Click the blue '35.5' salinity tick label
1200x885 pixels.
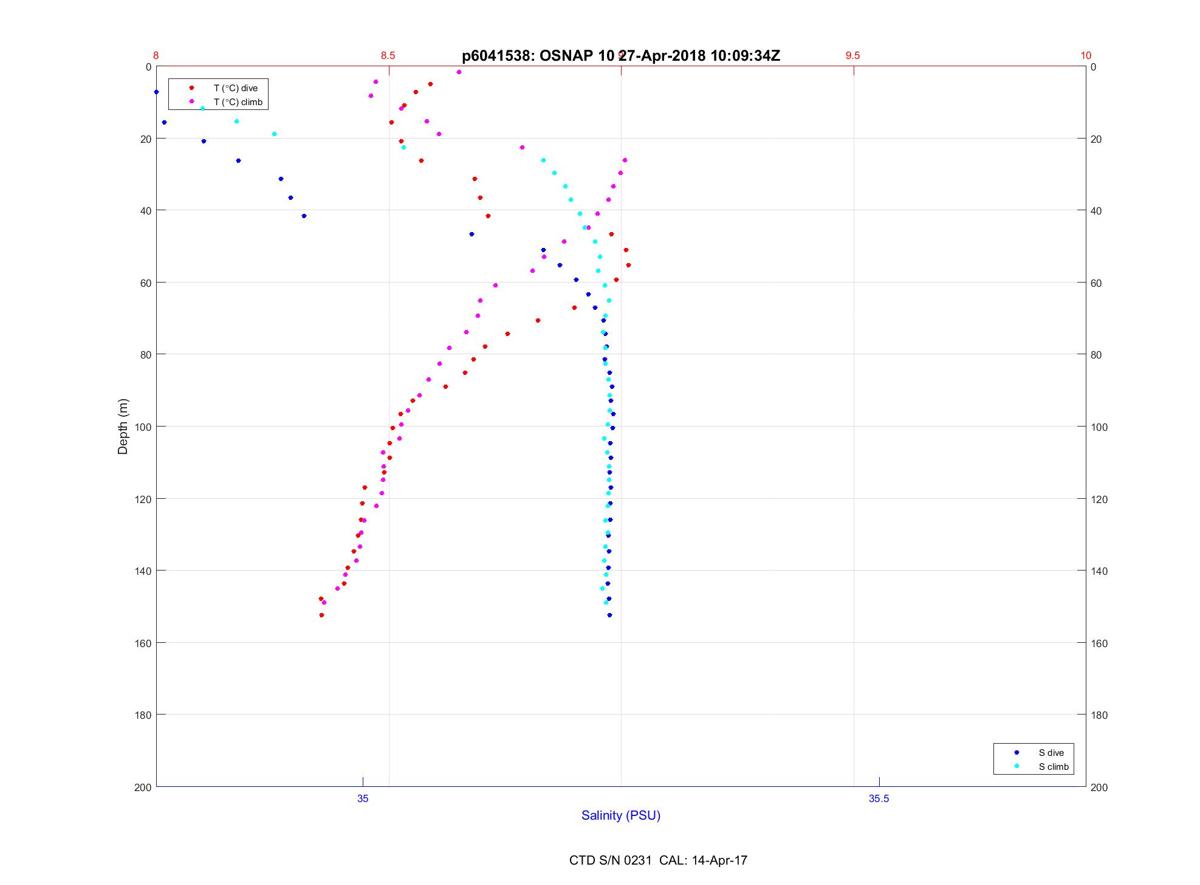click(879, 798)
